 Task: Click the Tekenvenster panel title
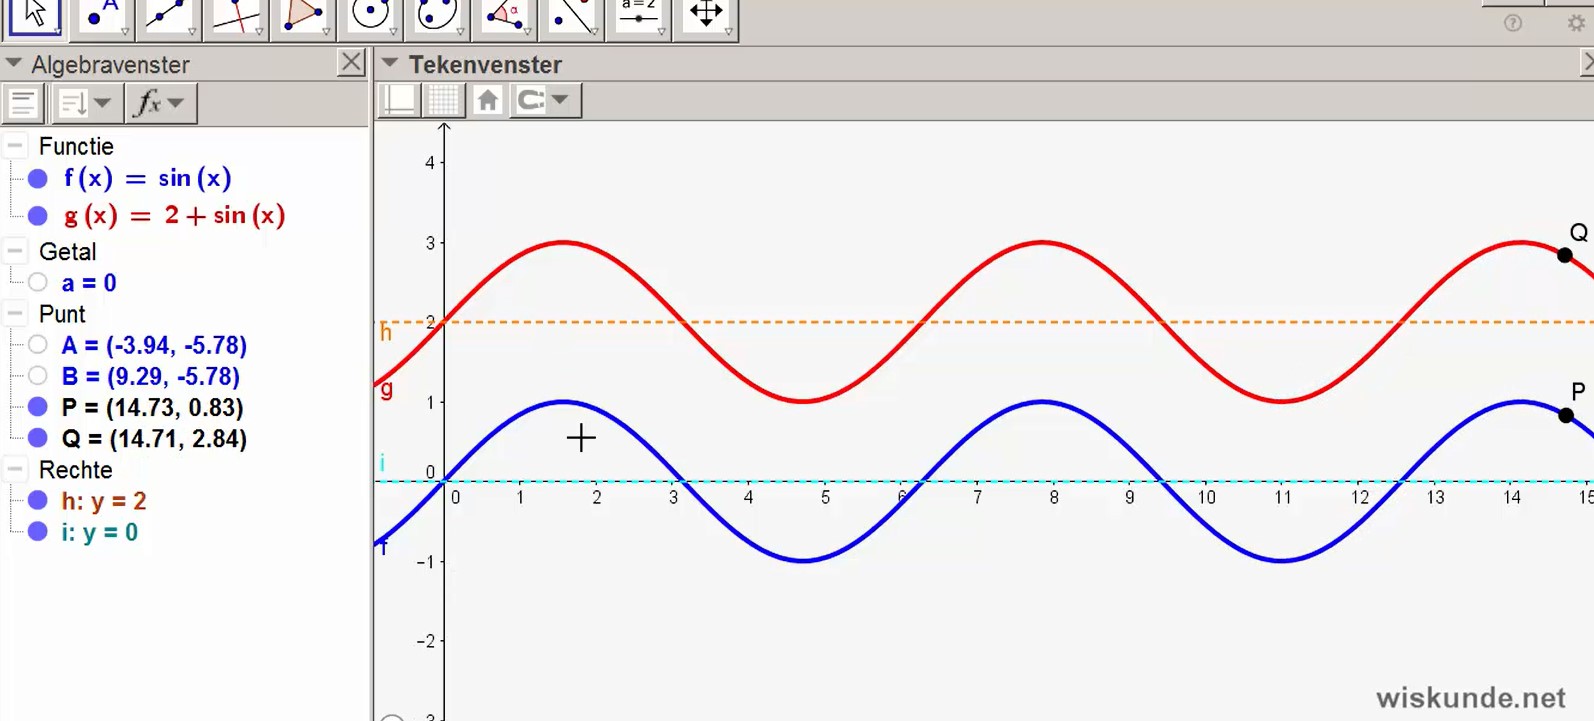(x=485, y=64)
